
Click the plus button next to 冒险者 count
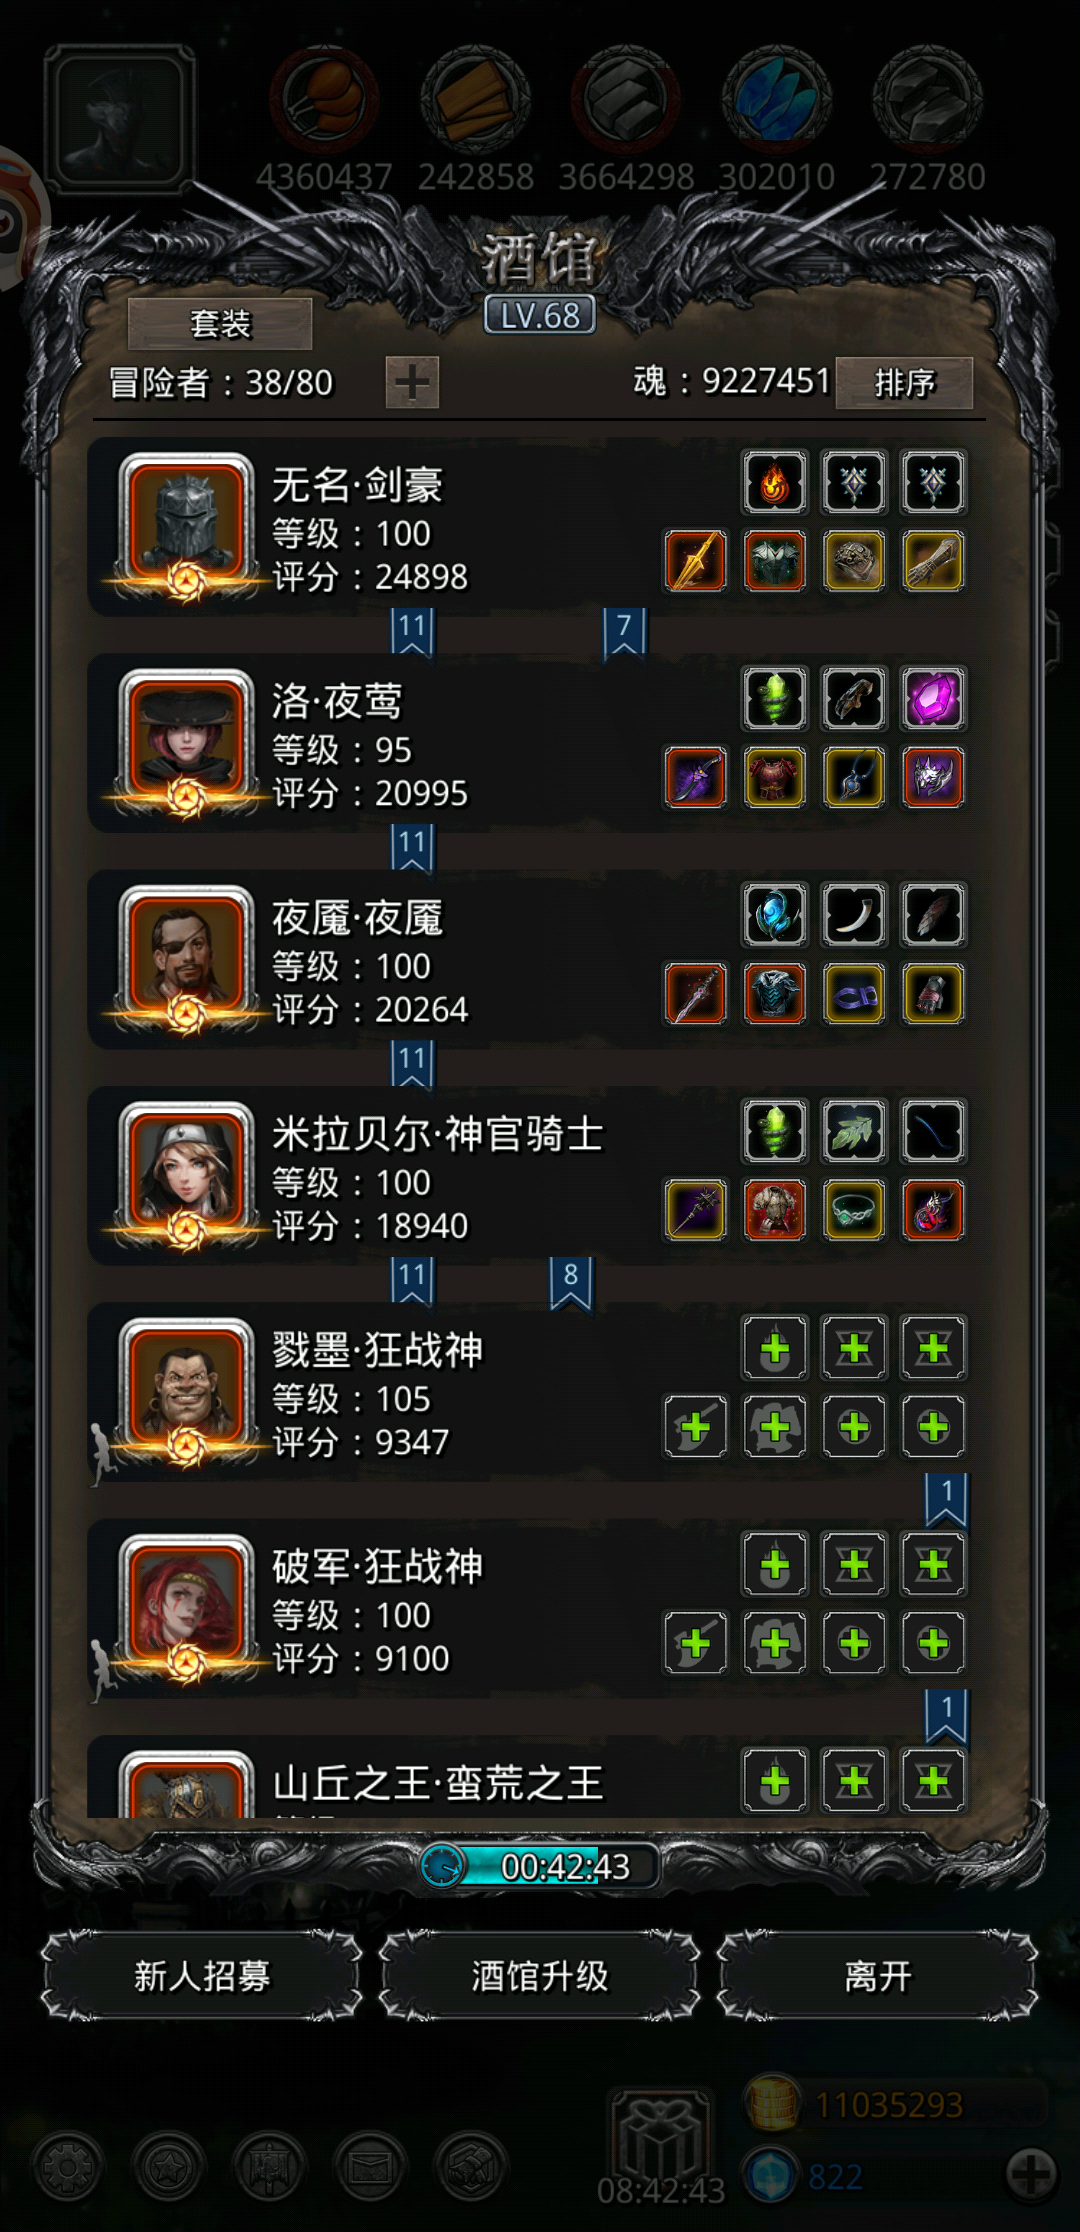(412, 382)
